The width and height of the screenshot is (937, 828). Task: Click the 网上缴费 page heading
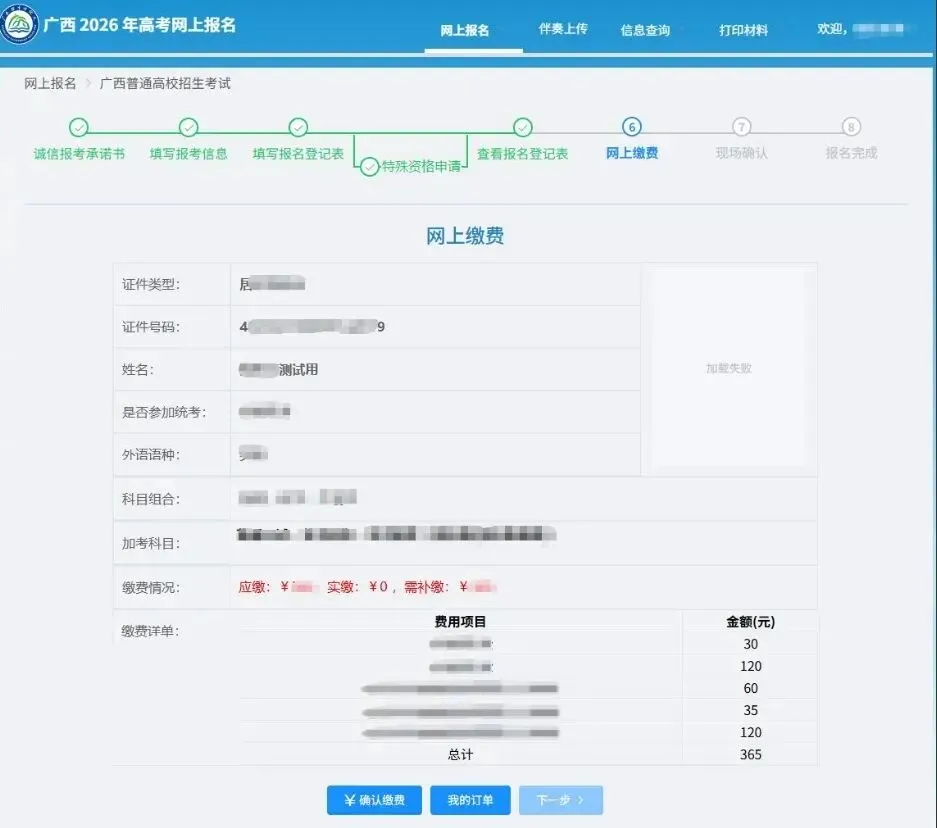point(465,235)
